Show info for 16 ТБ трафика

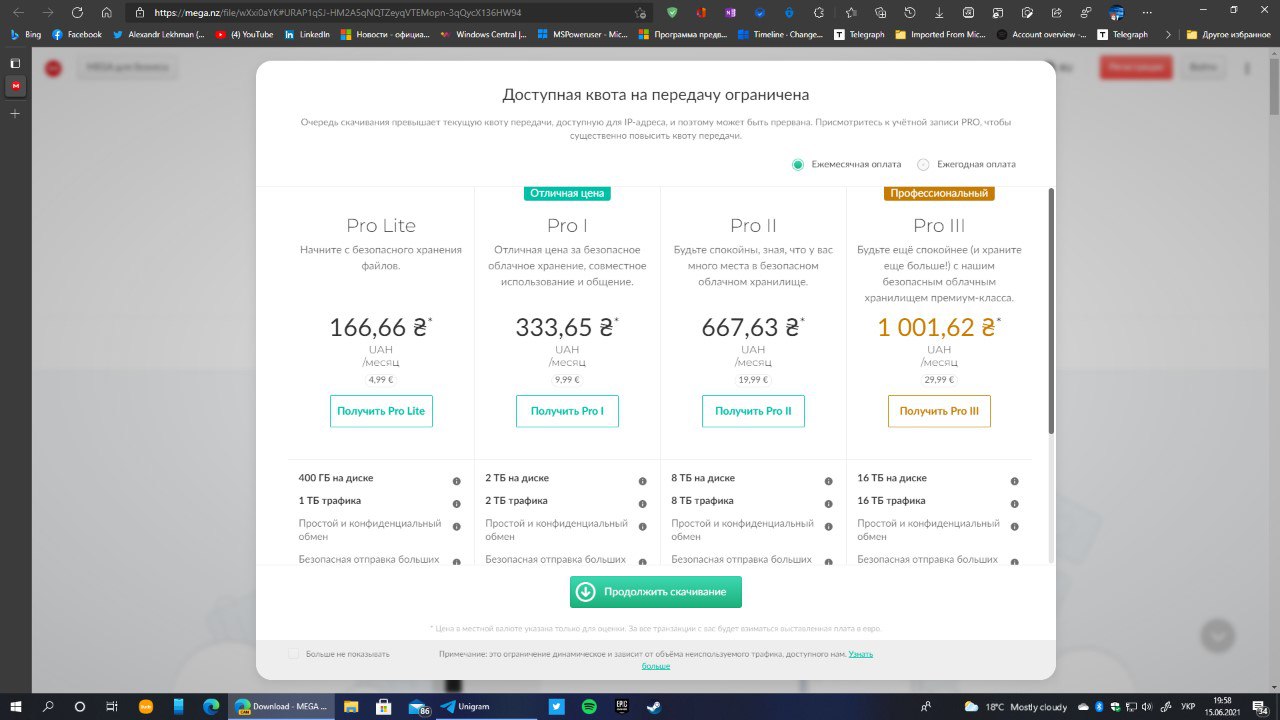click(x=1014, y=504)
